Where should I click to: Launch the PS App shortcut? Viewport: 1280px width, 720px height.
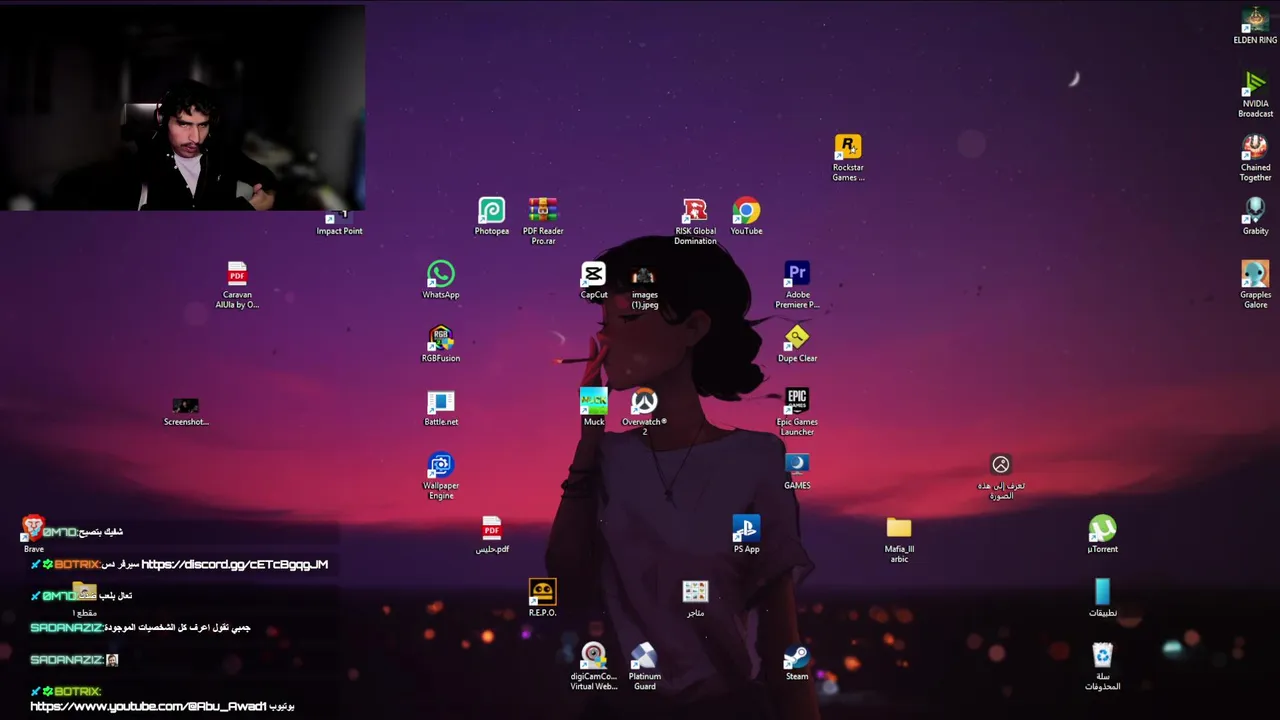[746, 535]
